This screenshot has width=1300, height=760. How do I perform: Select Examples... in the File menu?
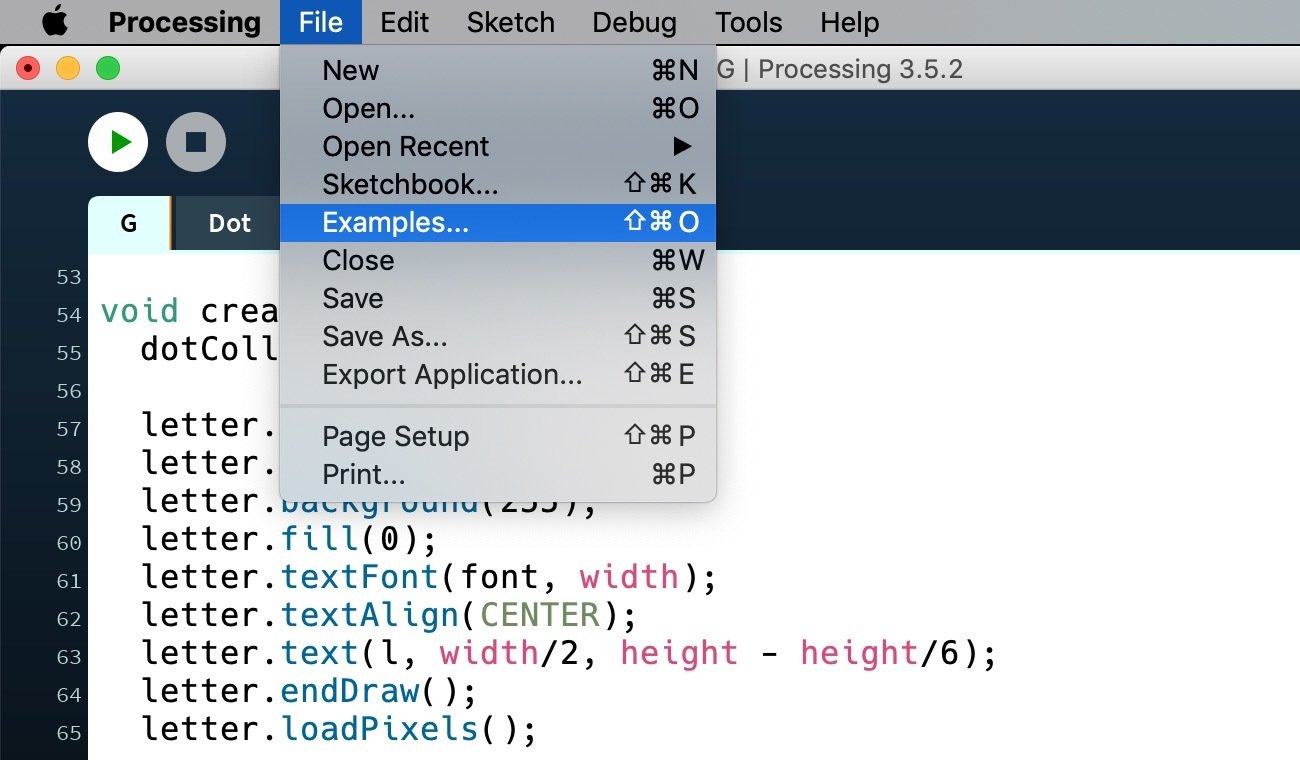coord(498,223)
